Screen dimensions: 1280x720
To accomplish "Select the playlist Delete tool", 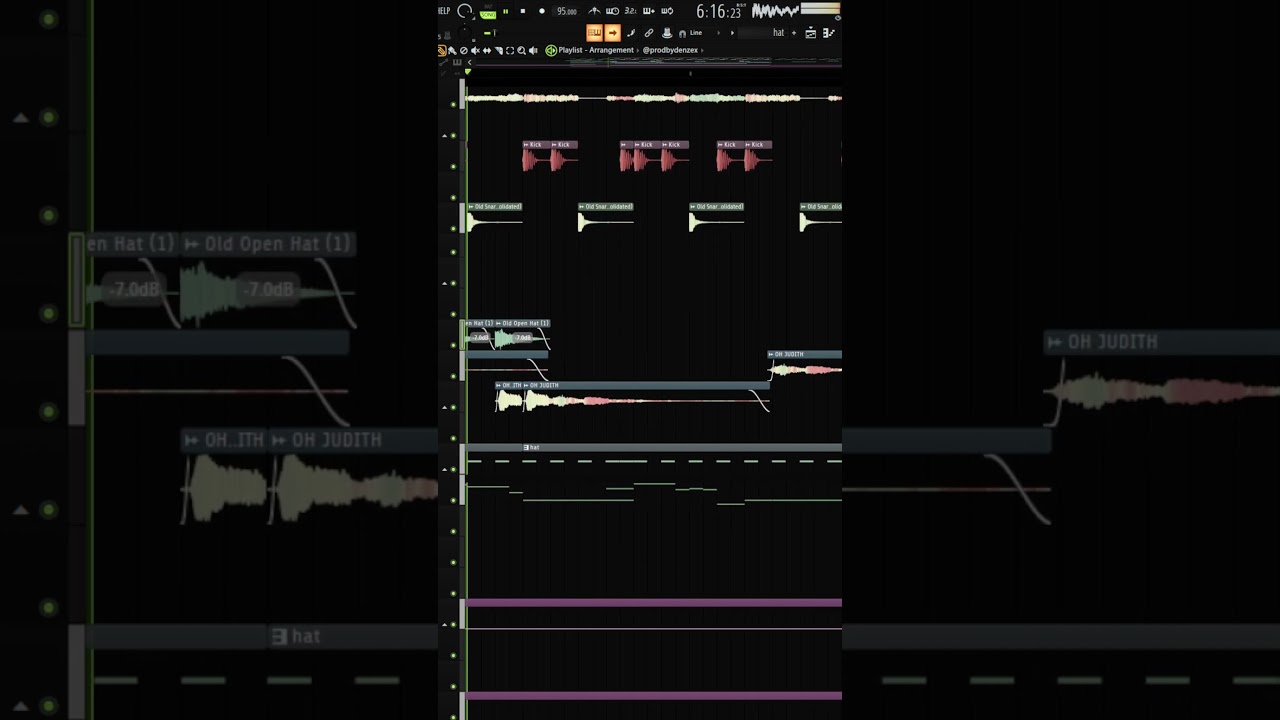I will 464,50.
